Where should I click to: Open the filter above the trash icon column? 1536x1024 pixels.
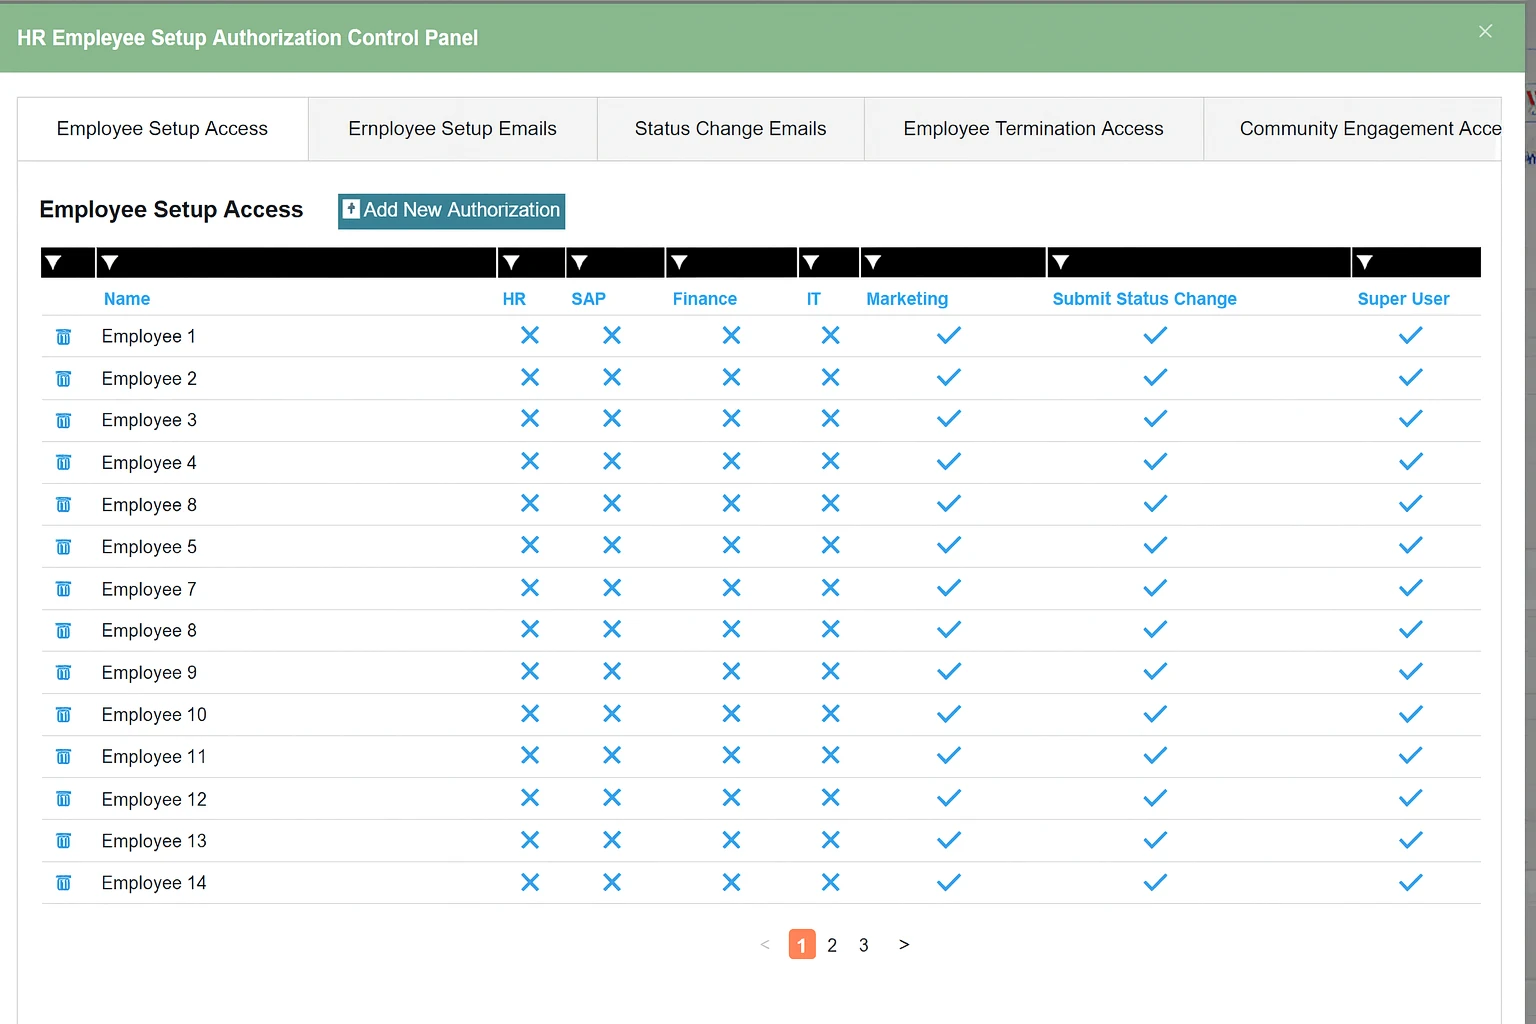click(x=54, y=262)
